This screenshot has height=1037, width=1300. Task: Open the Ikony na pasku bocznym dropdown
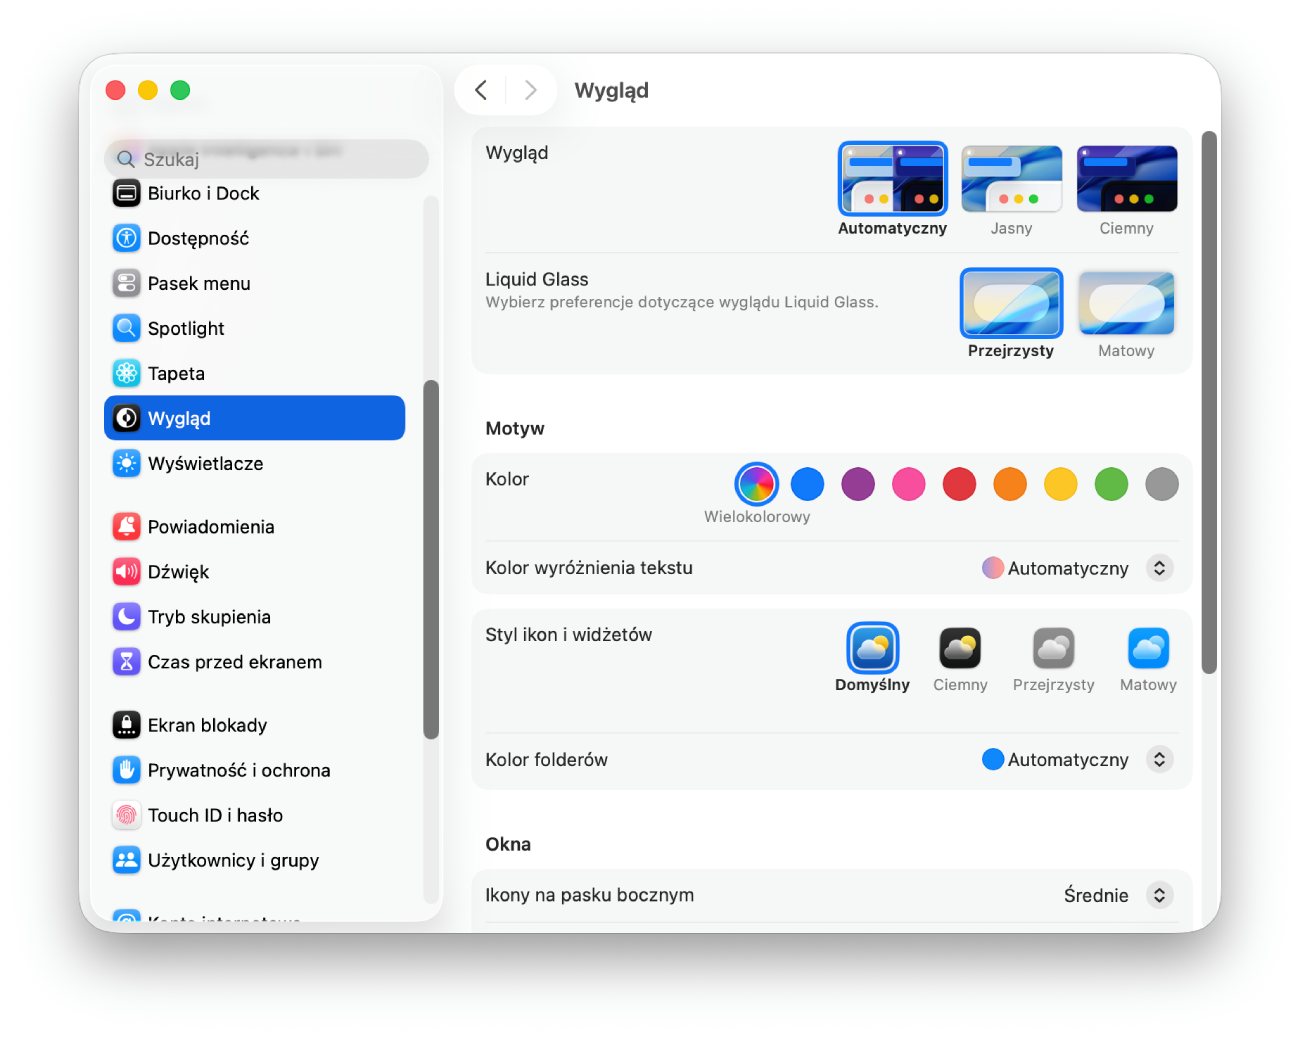click(1158, 895)
